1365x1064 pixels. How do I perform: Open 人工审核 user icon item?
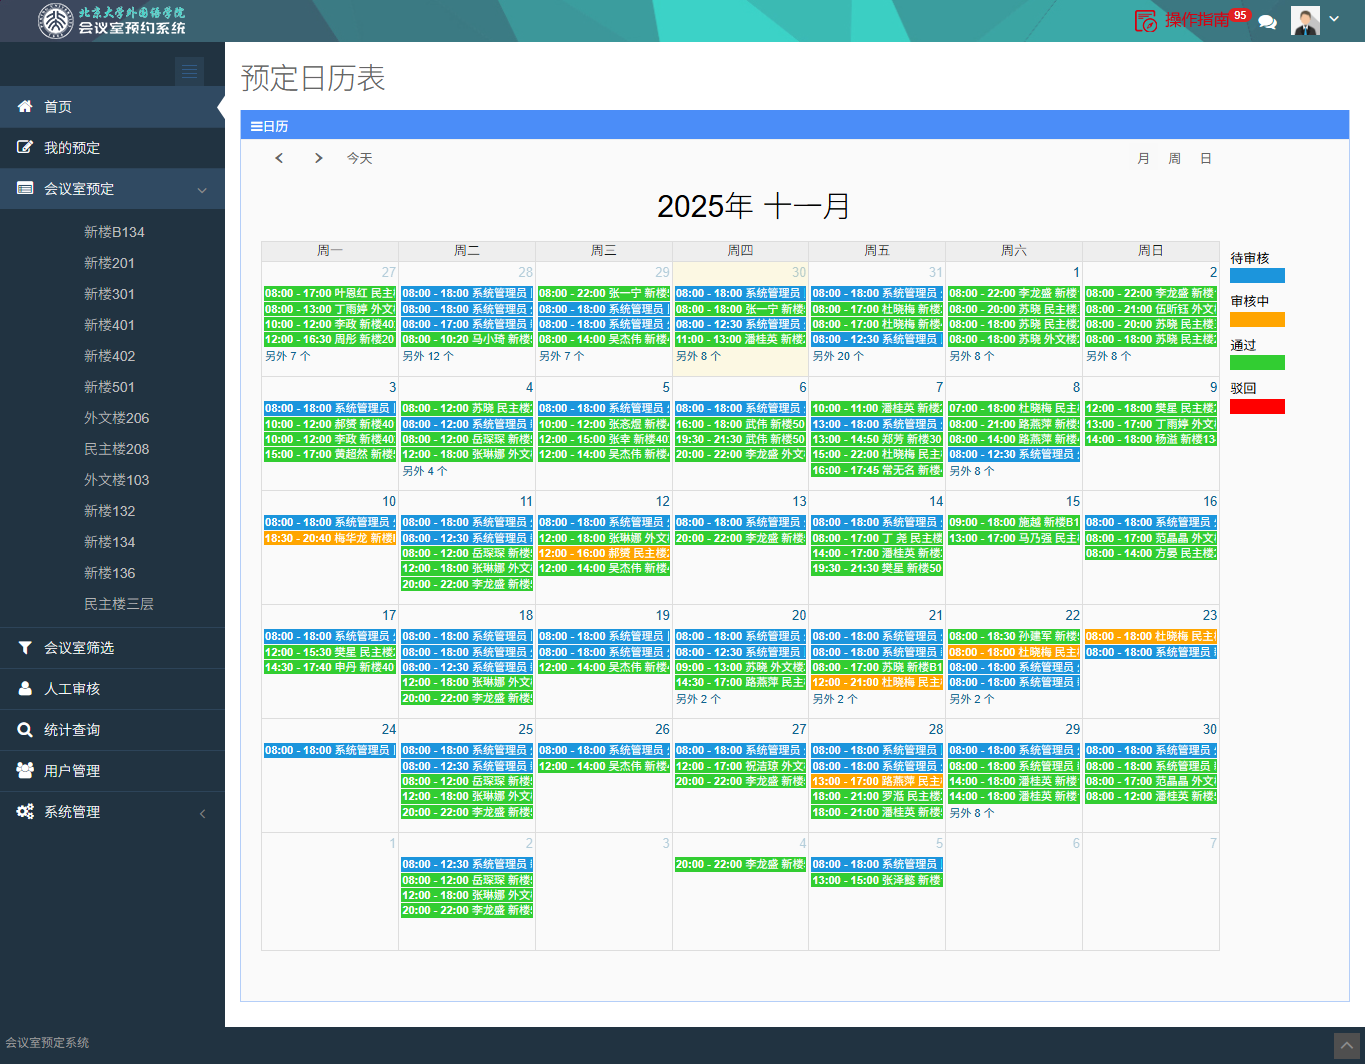[x=25, y=689]
